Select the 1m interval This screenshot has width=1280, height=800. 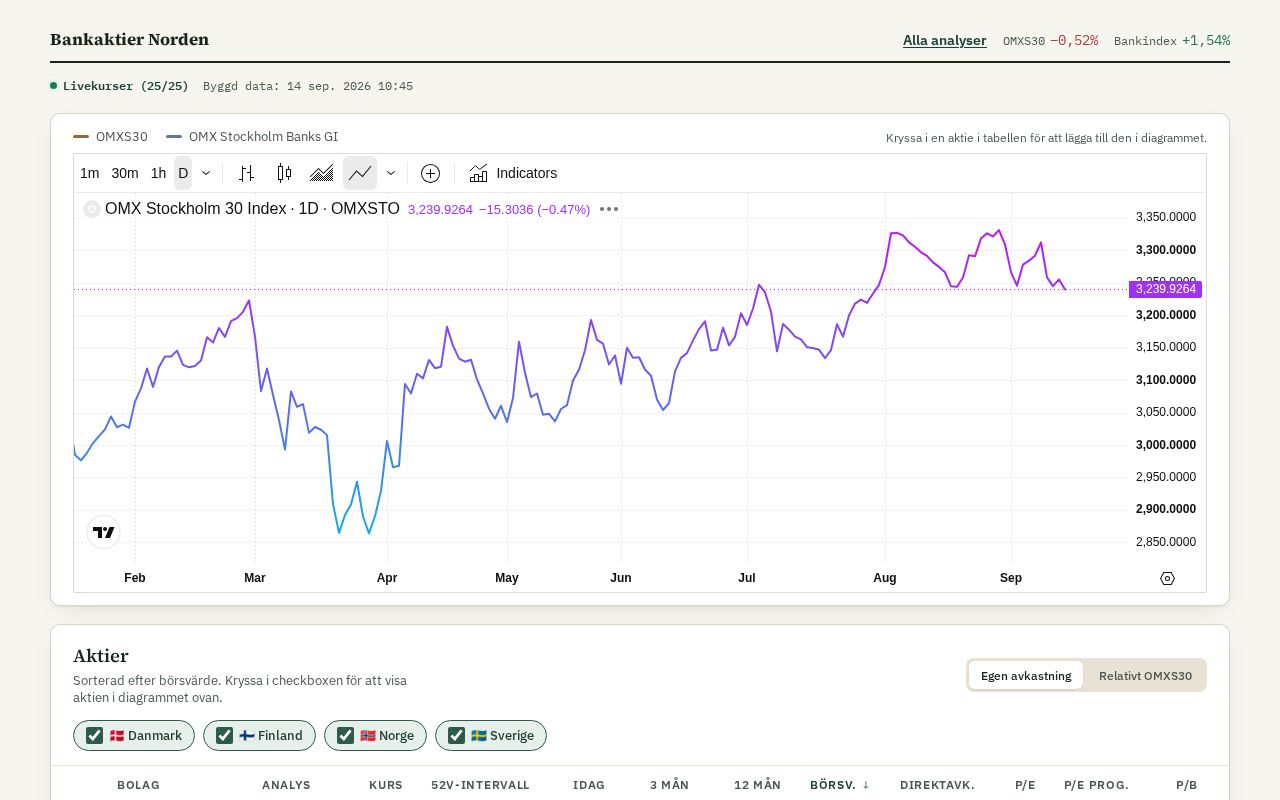tap(90, 173)
